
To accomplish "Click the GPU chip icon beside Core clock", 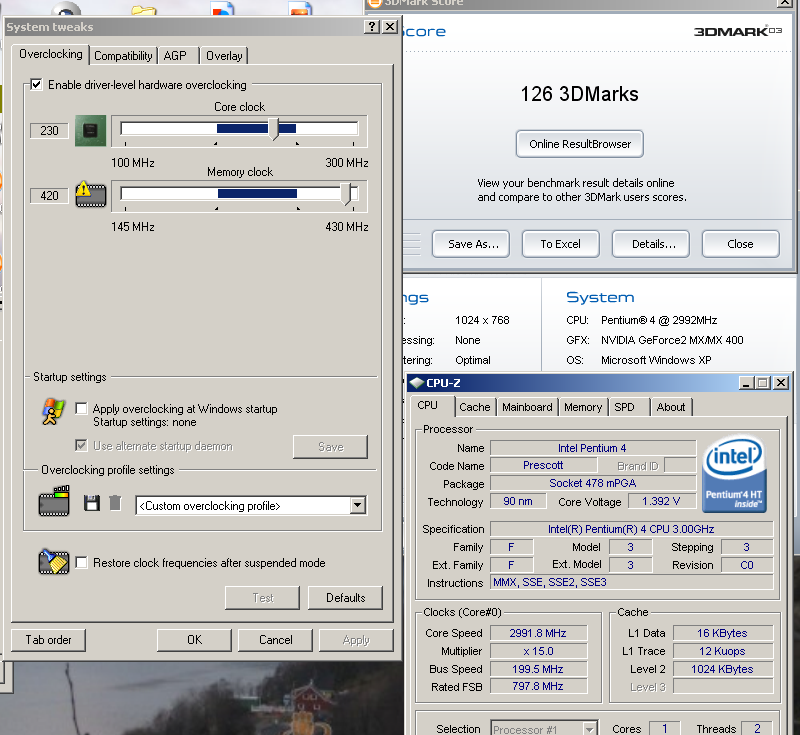I will coord(90,131).
